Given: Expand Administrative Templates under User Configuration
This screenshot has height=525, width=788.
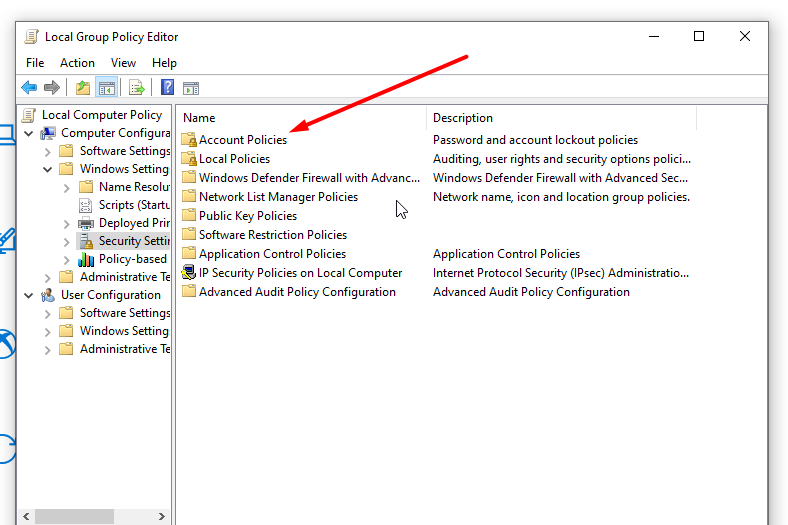Looking at the screenshot, I should (48, 350).
